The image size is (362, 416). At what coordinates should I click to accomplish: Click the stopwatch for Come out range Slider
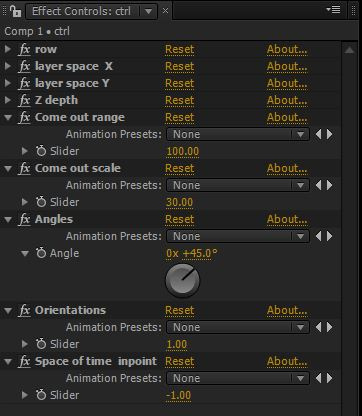tap(41, 151)
